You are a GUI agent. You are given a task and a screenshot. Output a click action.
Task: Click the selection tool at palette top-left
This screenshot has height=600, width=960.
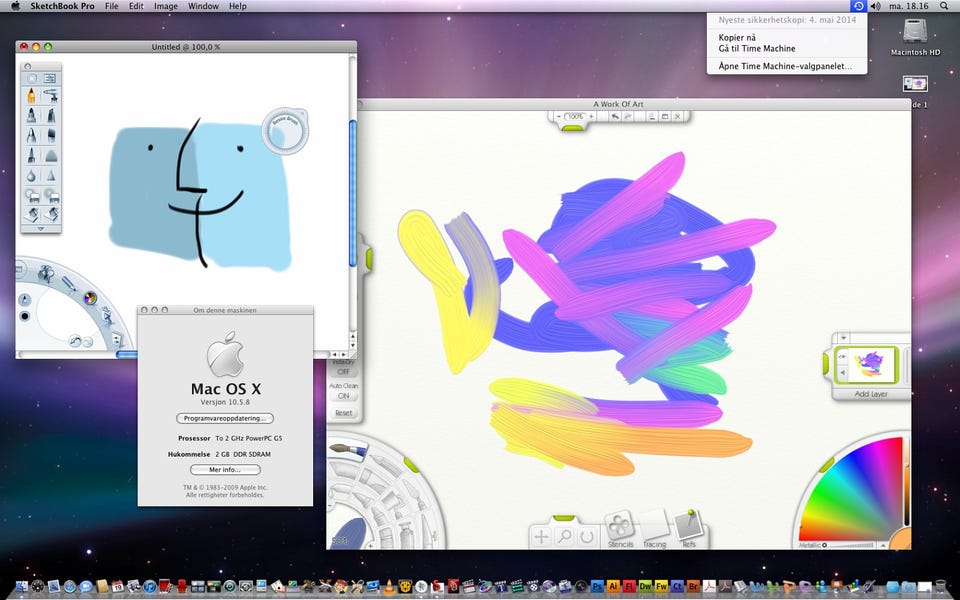click(x=32, y=78)
